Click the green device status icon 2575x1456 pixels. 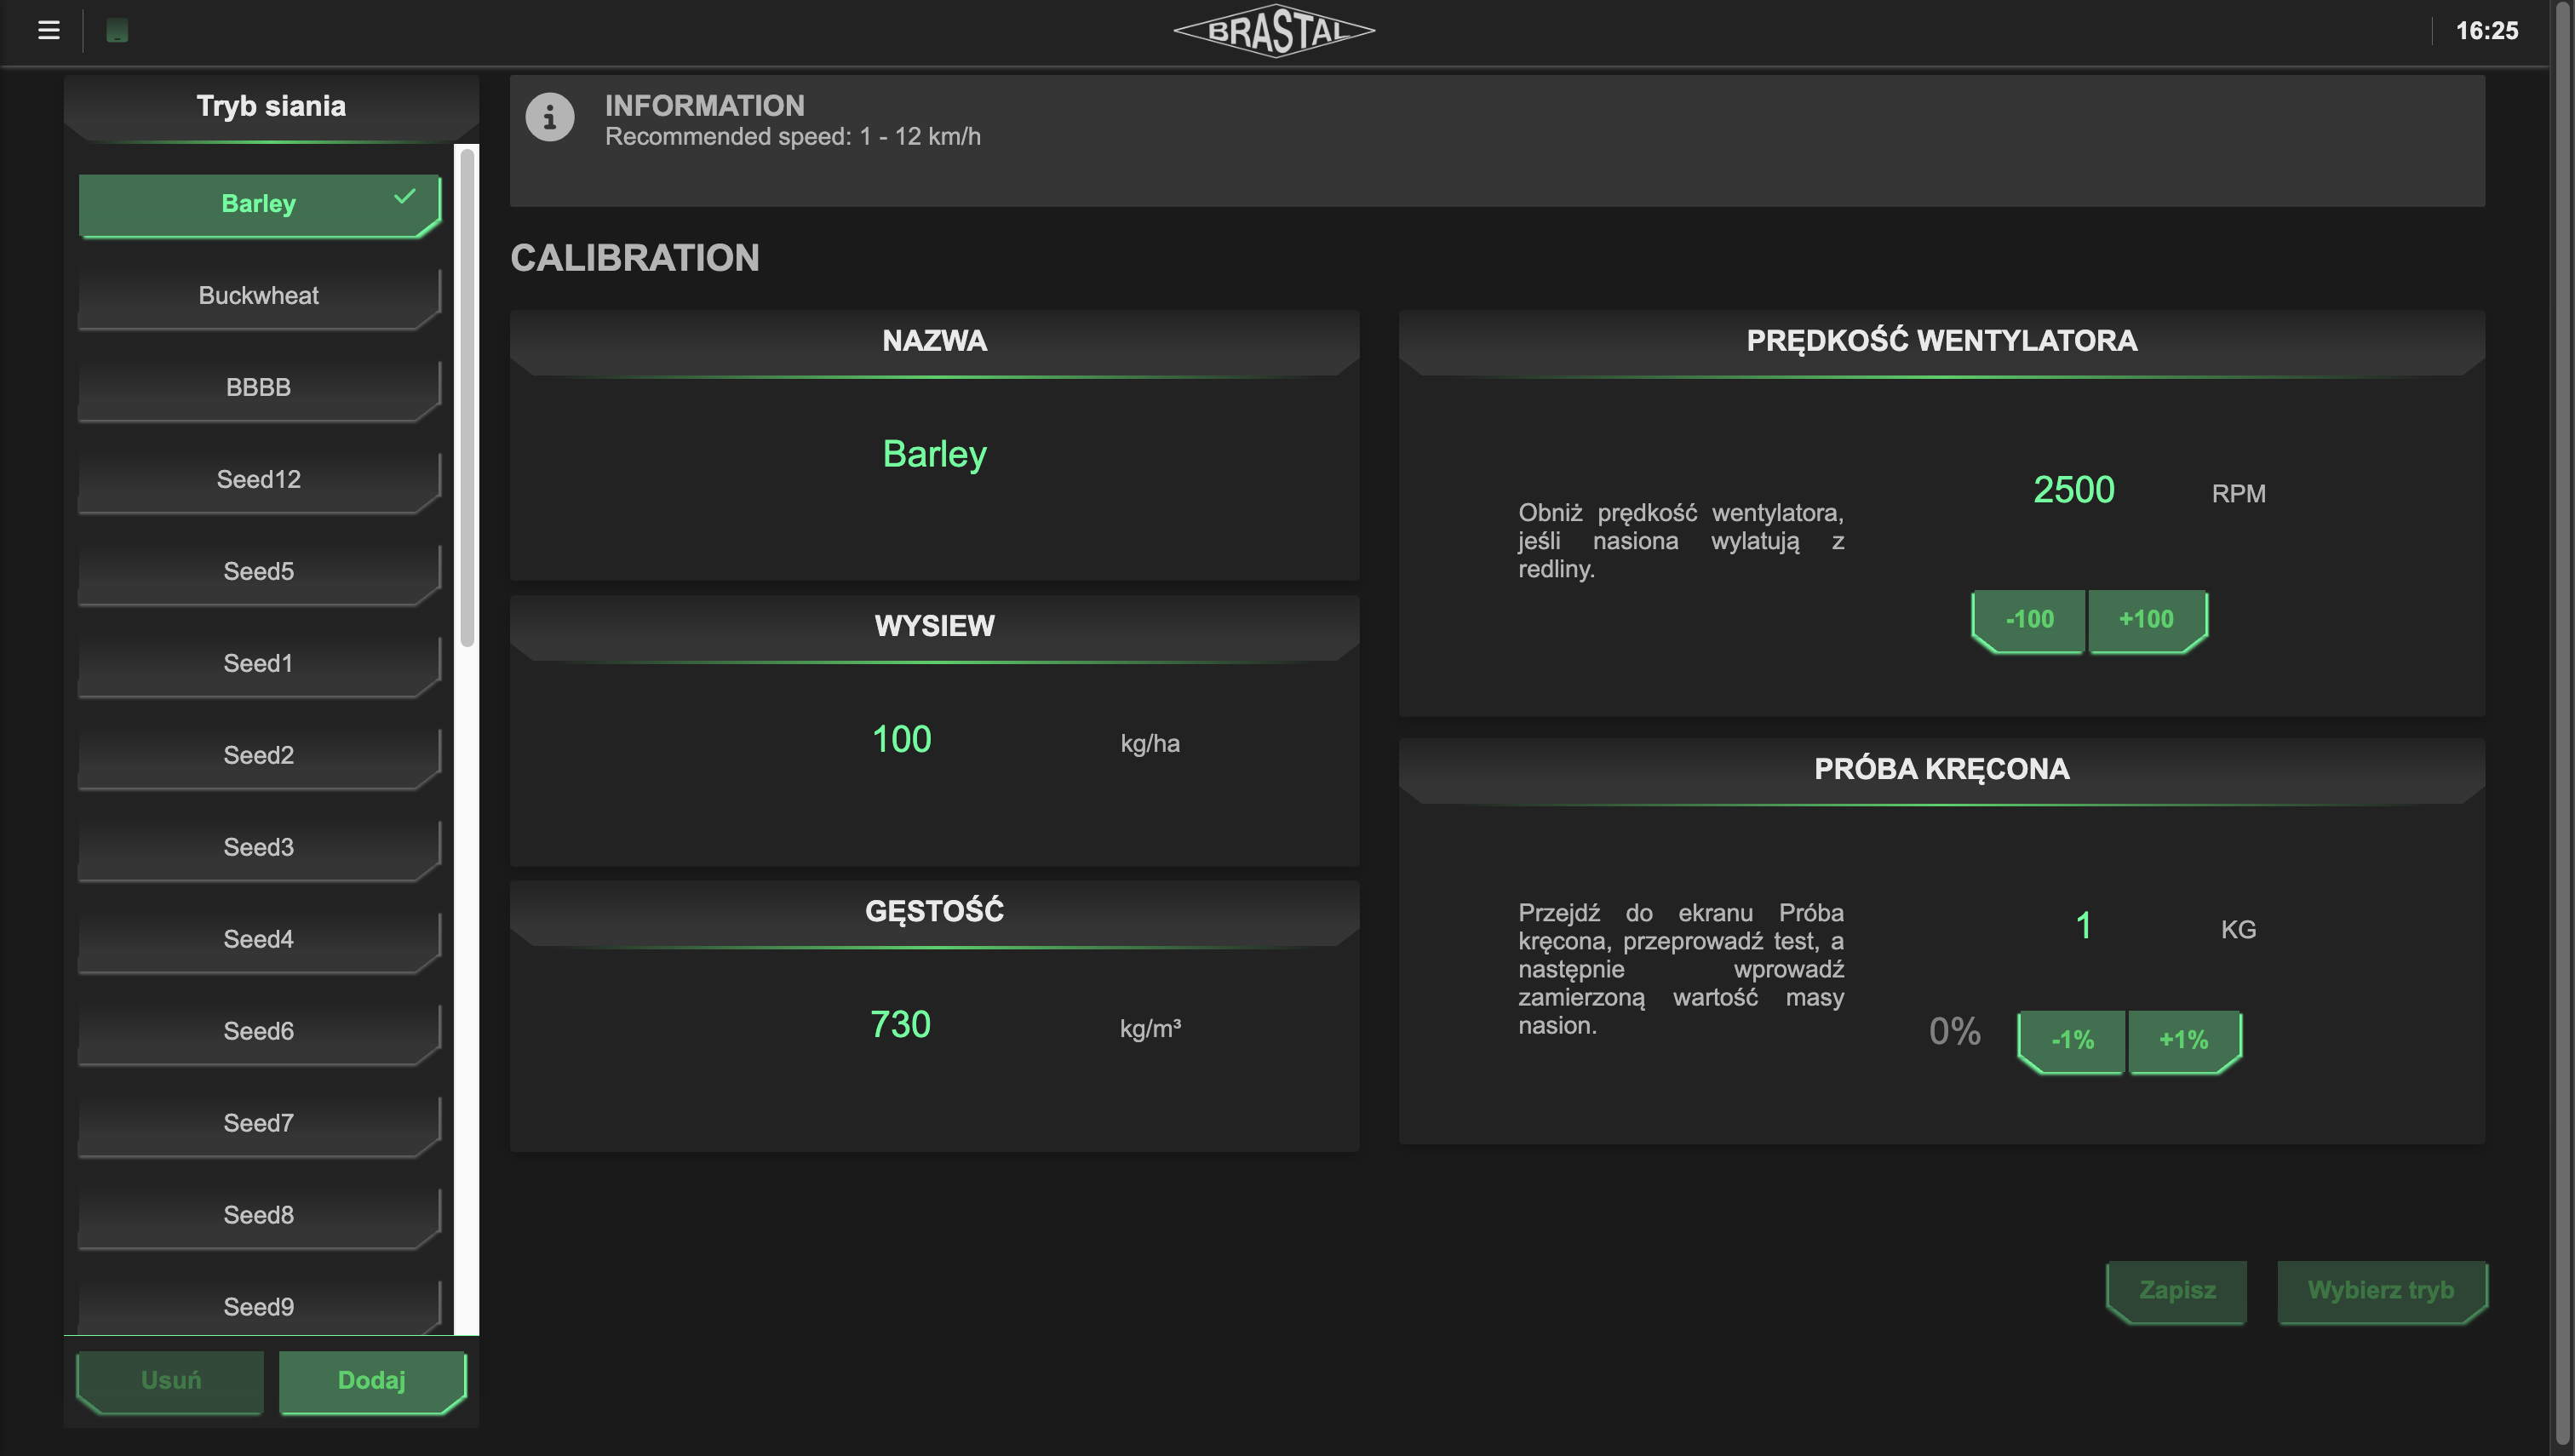click(117, 30)
